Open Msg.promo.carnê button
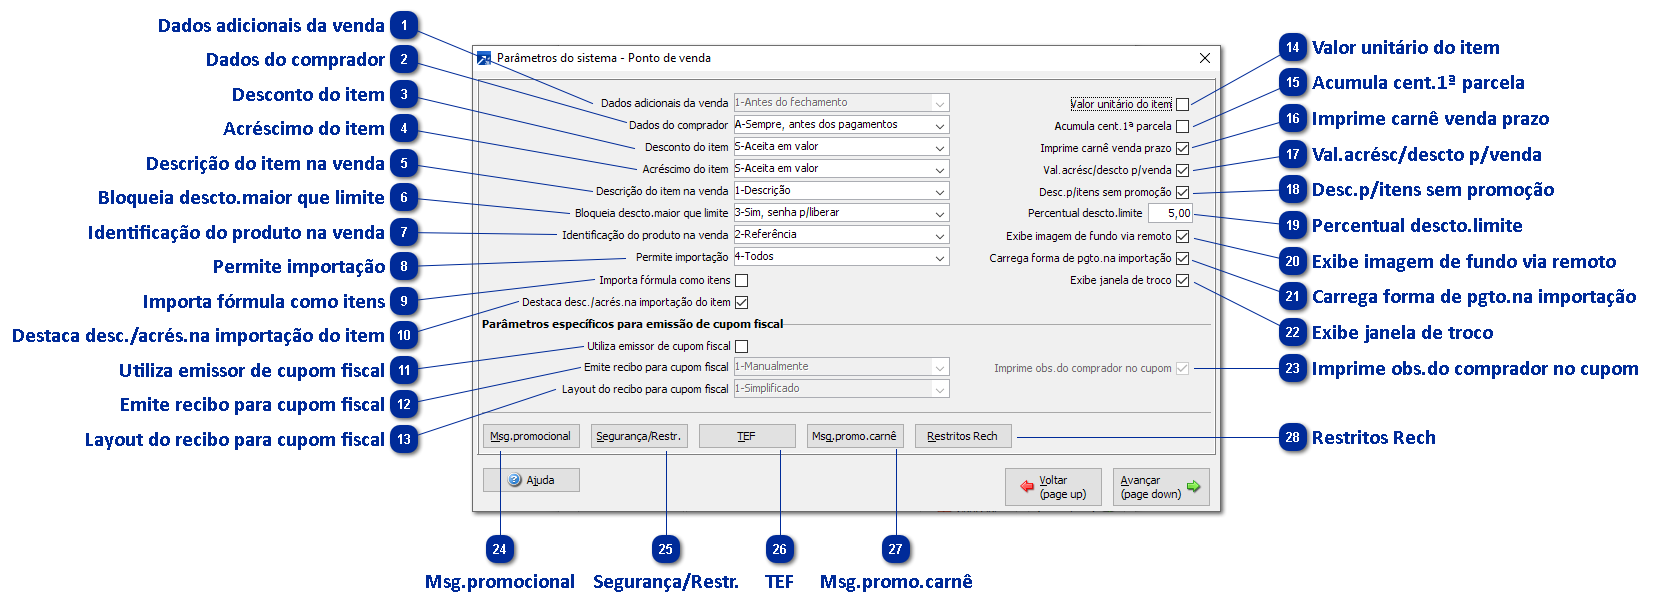The width and height of the screenshot is (1655, 610). (855, 436)
